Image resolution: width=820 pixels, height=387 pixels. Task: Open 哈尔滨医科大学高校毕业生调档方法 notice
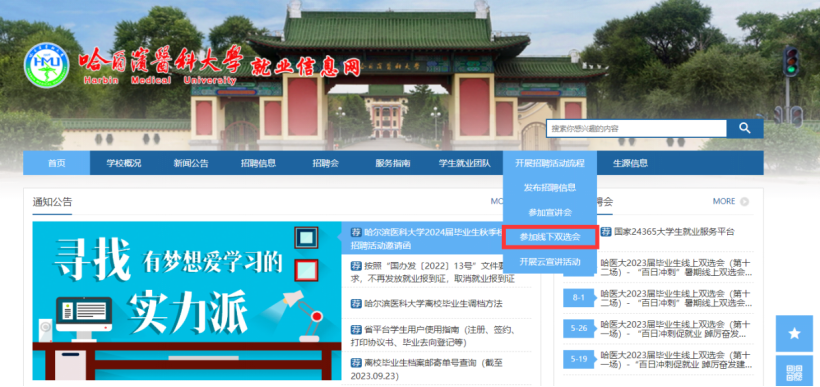(434, 303)
